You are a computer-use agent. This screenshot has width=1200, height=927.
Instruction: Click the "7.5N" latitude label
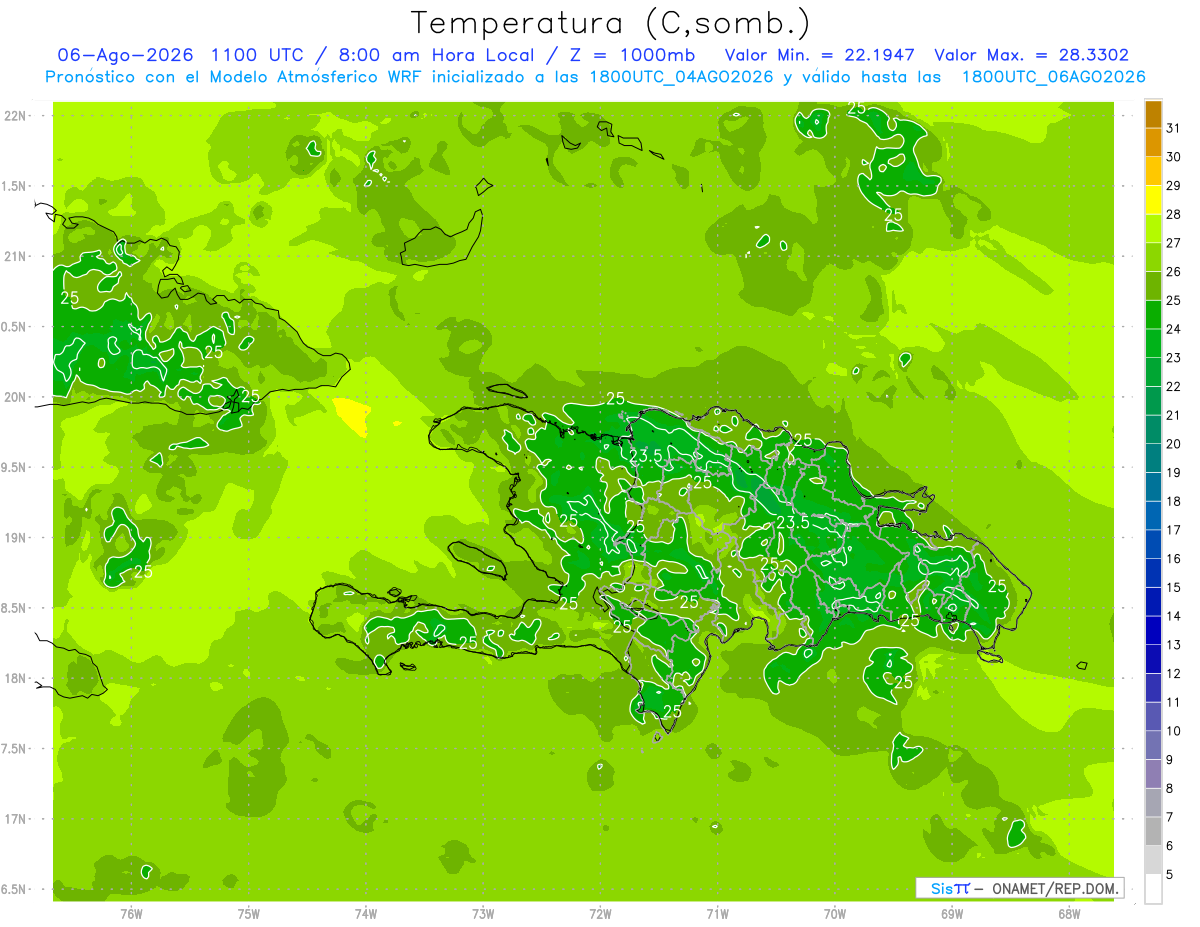(15, 749)
